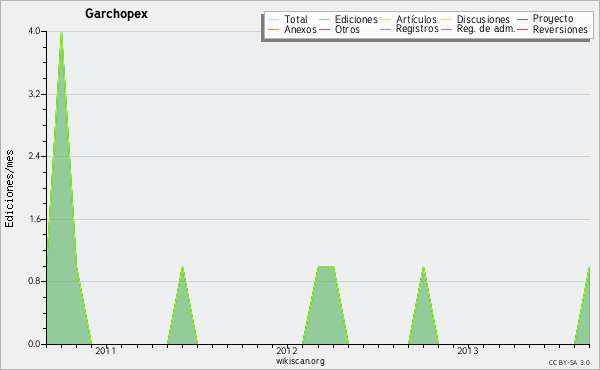Click the 2012 x-axis label
This screenshot has width=600, height=370.
coord(287,350)
